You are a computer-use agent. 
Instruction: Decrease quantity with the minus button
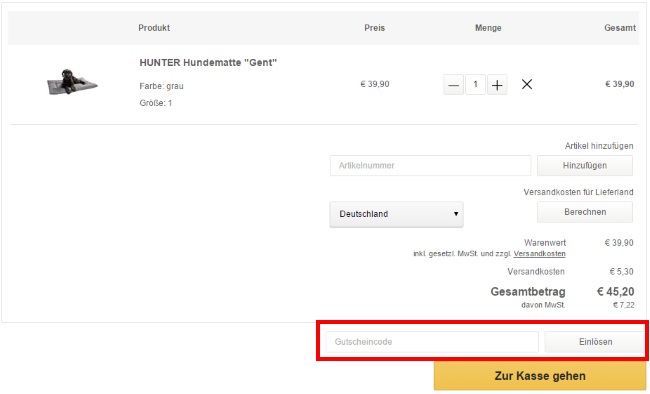coord(454,85)
